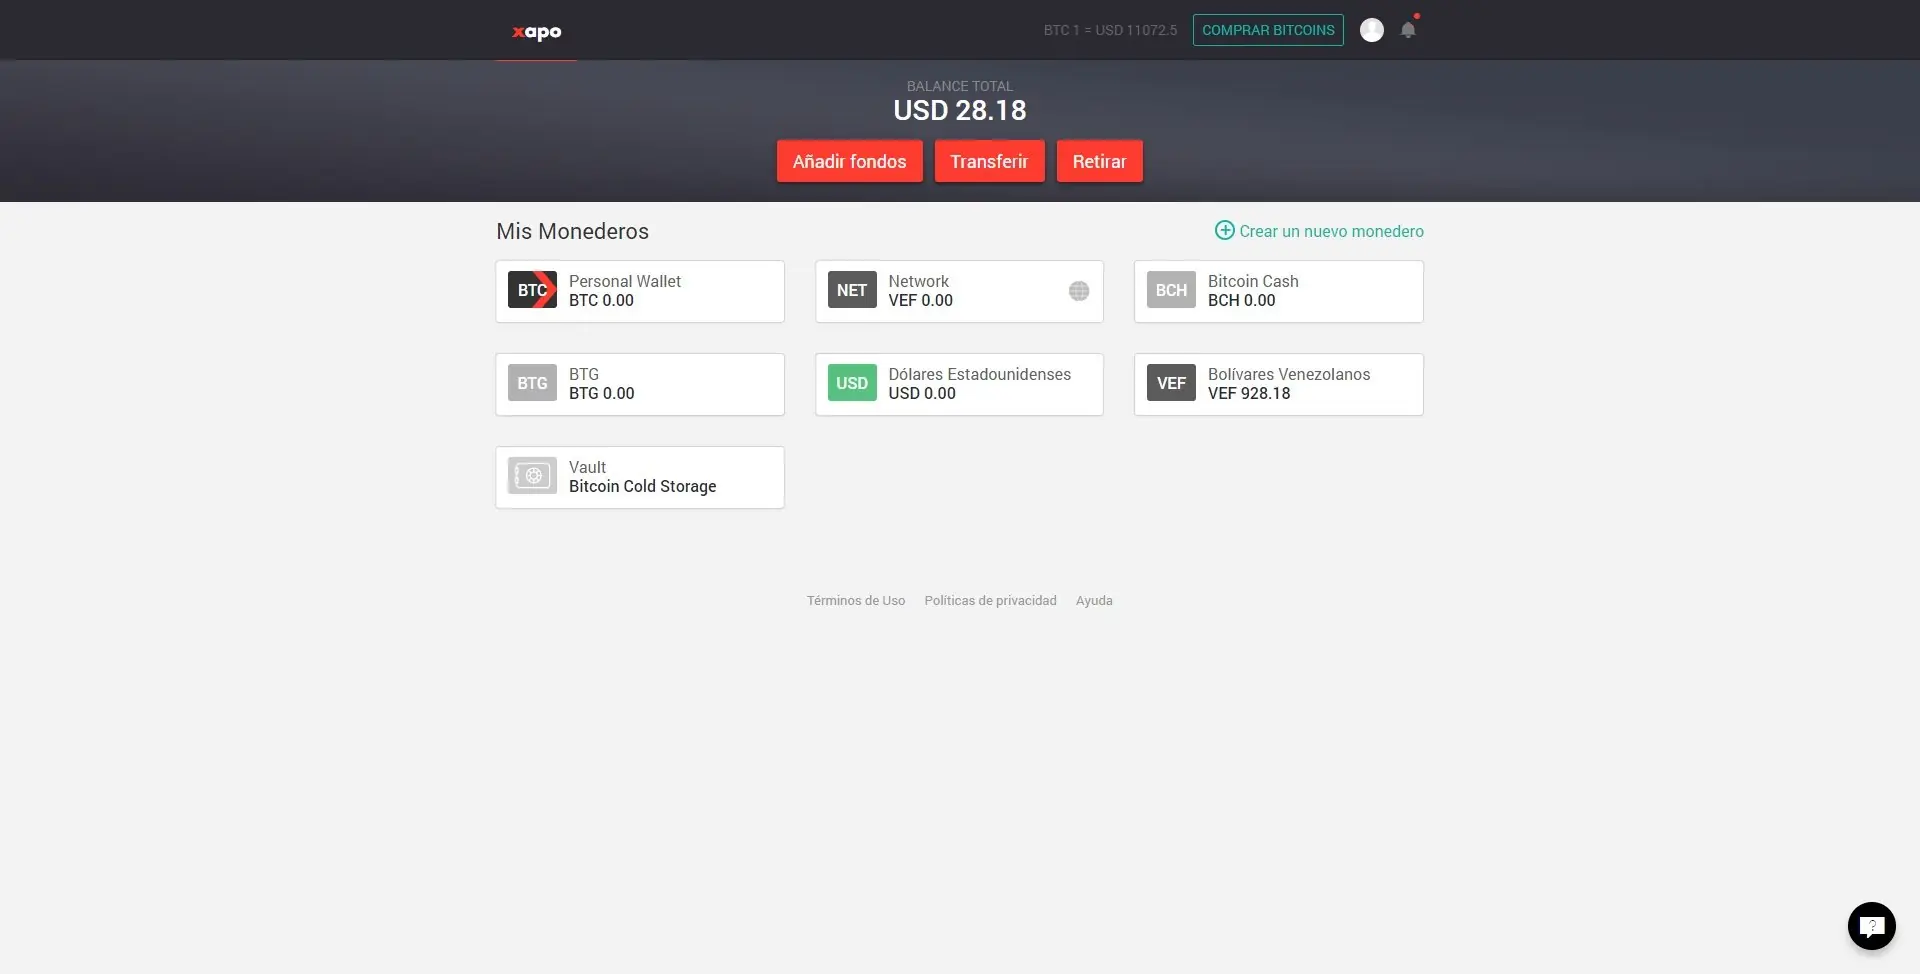Open the help chat bubble
This screenshot has height=974, width=1920.
click(1872, 926)
